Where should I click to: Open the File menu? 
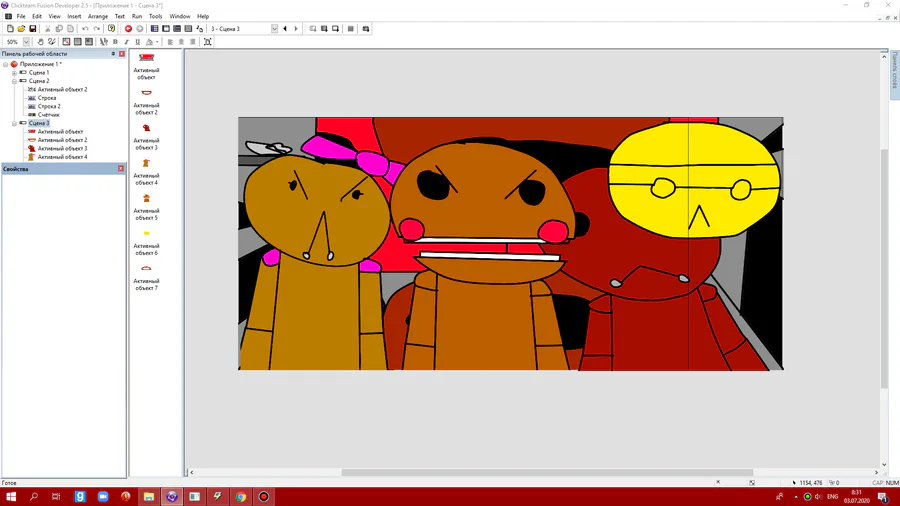click(x=21, y=17)
